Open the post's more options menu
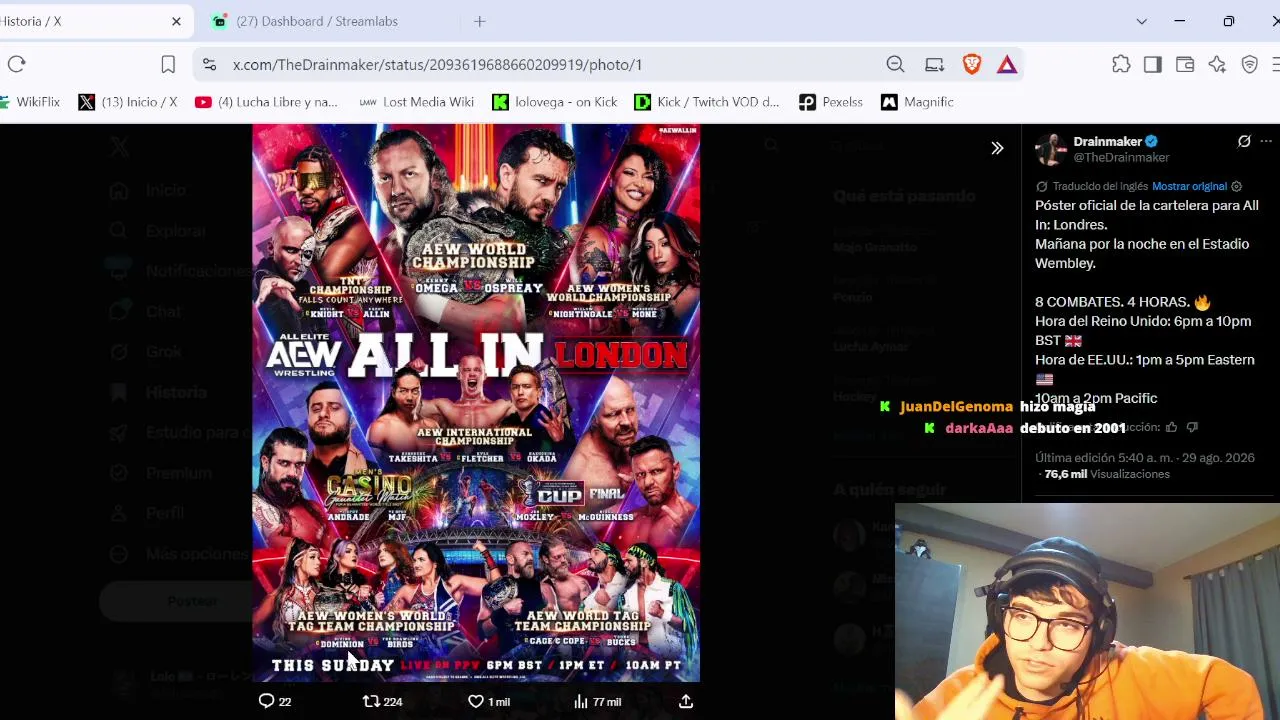 tap(1266, 142)
